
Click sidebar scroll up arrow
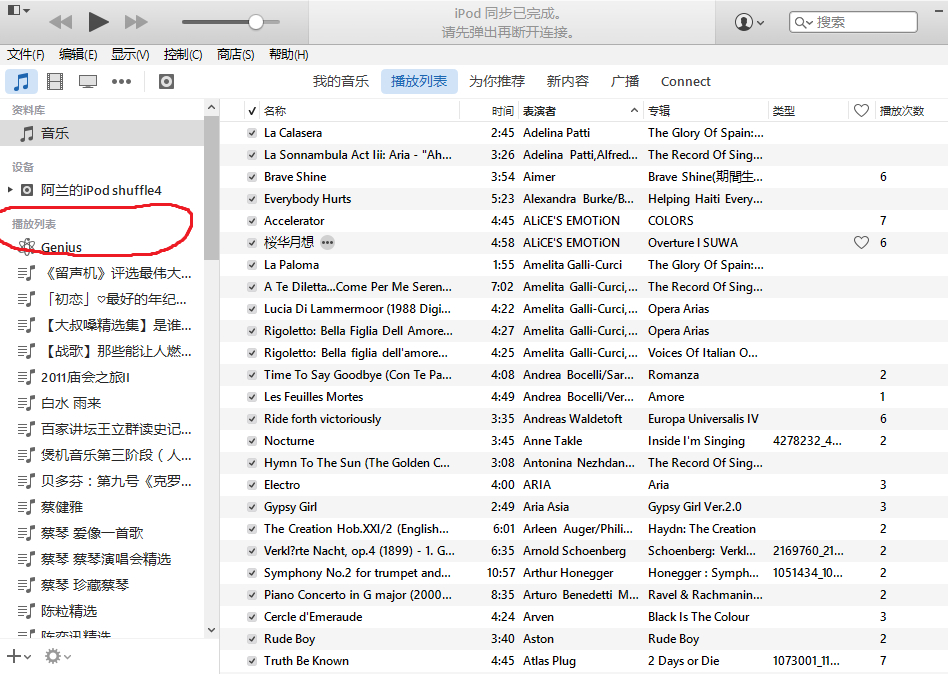pyautogui.click(x=211, y=108)
